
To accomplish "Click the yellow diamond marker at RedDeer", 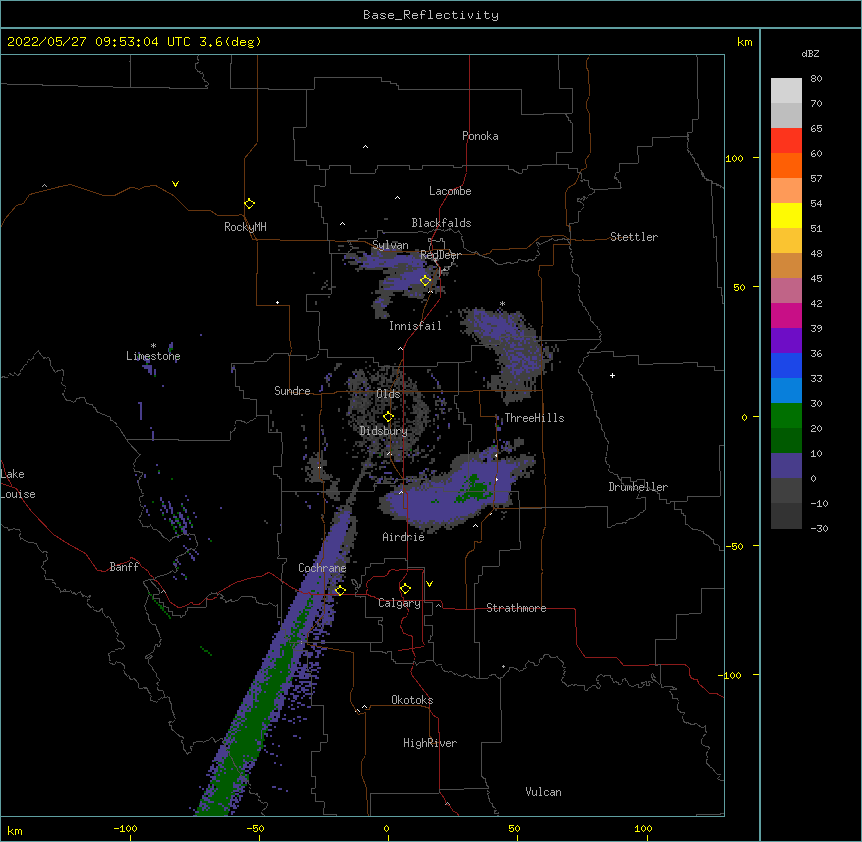I will 426,281.
